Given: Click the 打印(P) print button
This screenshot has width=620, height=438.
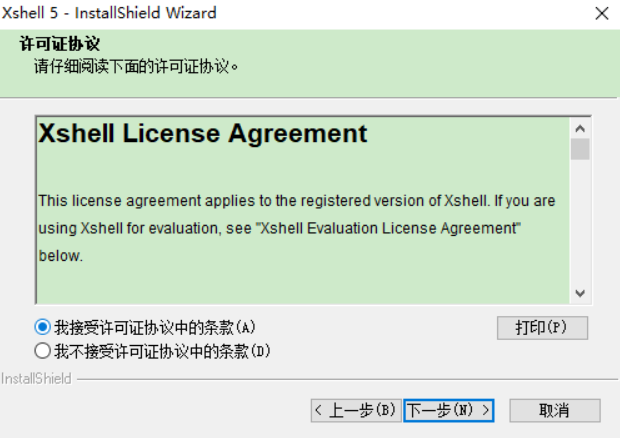Looking at the screenshot, I should pos(542,328).
